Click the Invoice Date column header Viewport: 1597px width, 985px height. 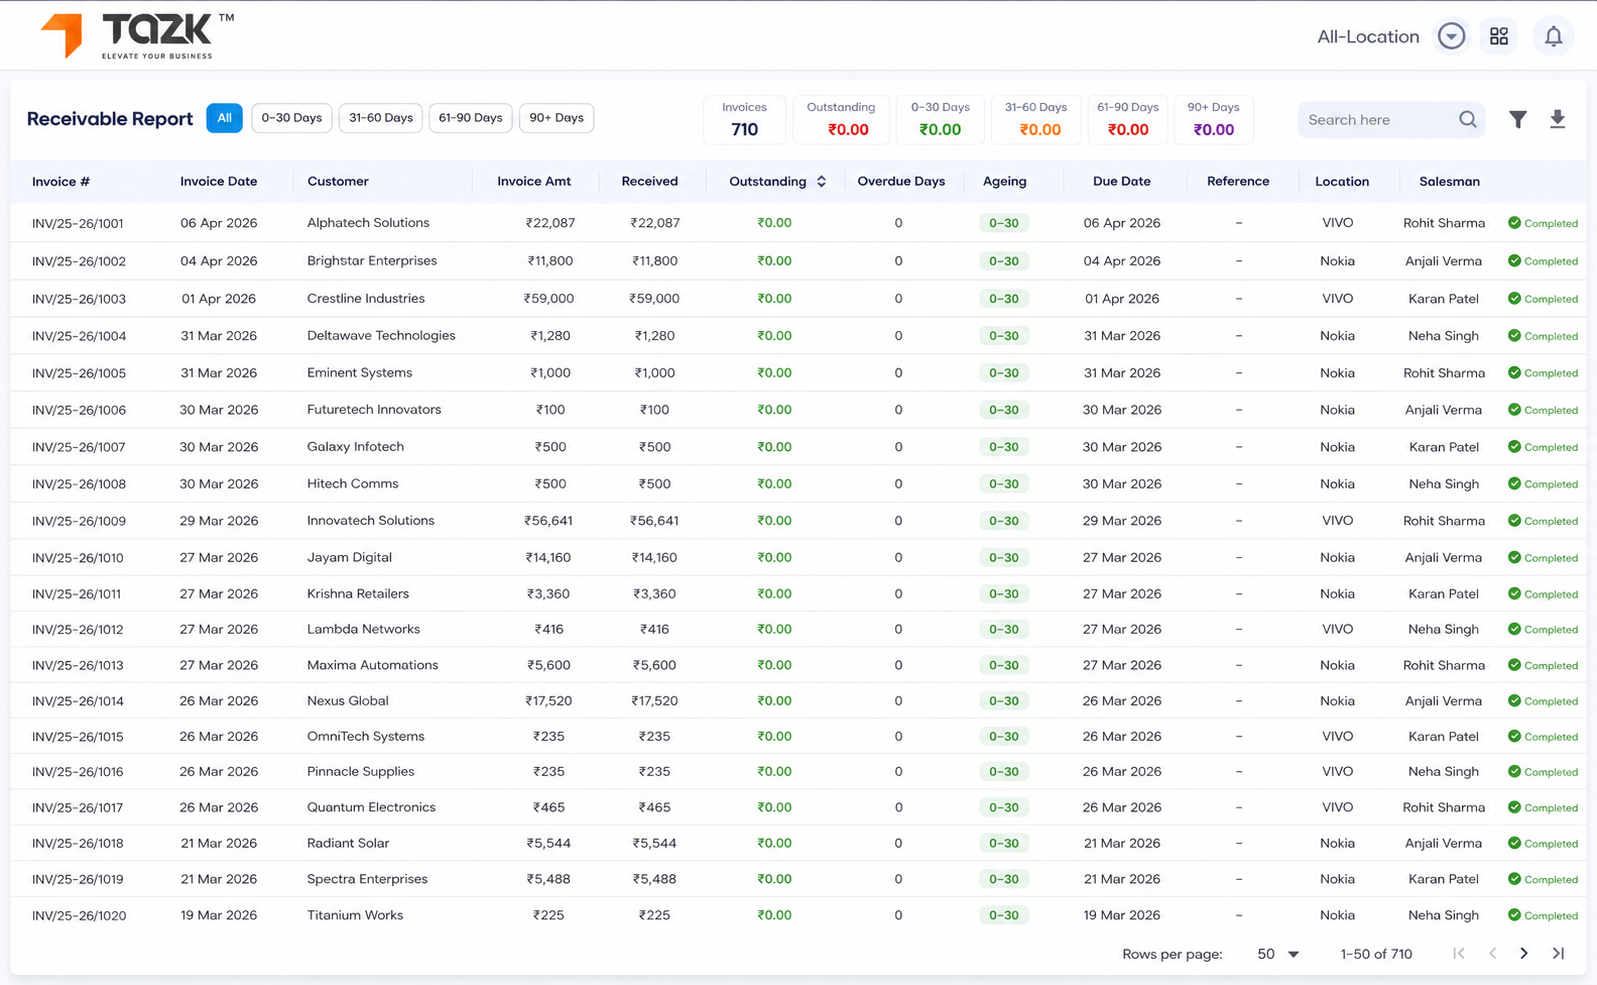click(219, 181)
